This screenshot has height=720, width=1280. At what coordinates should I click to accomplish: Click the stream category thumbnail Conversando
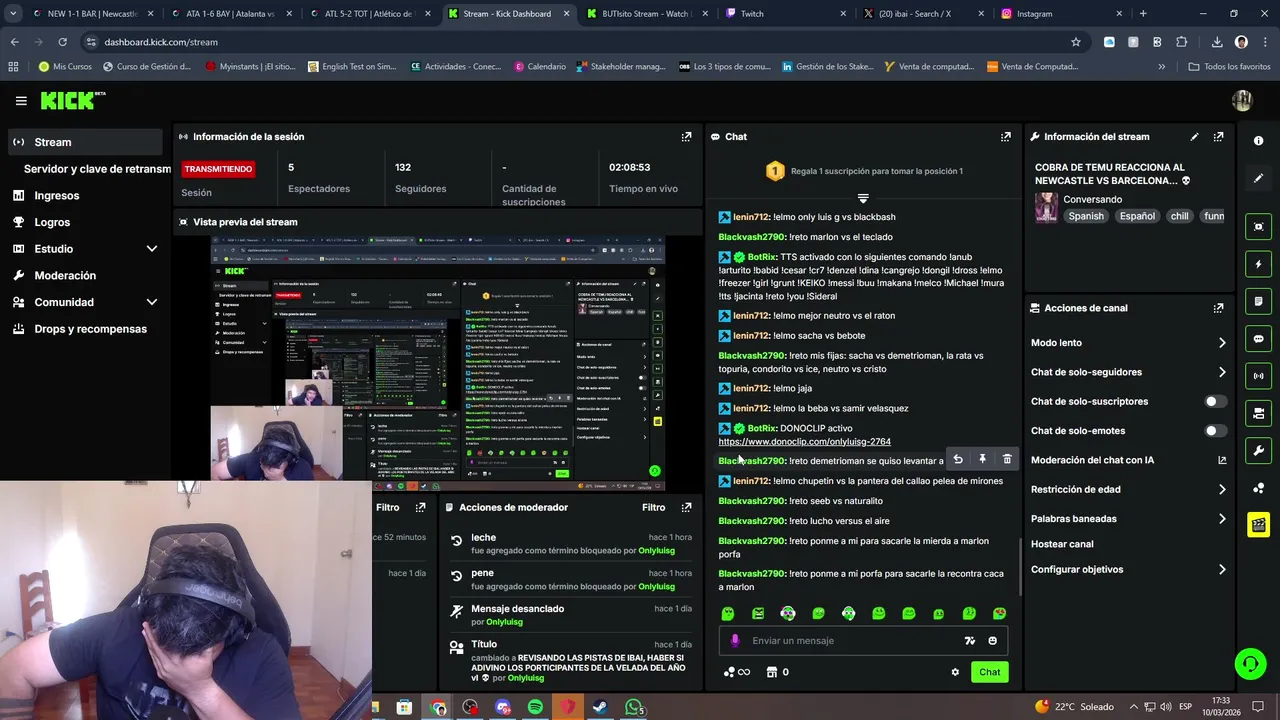[1046, 207]
